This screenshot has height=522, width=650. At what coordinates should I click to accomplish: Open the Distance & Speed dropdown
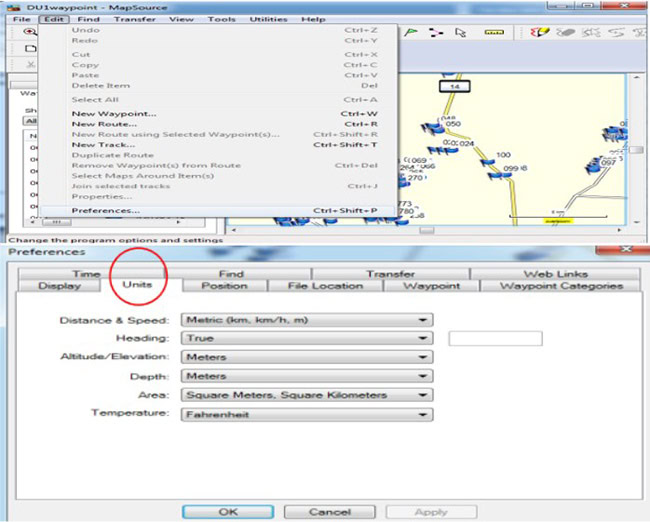(x=307, y=320)
